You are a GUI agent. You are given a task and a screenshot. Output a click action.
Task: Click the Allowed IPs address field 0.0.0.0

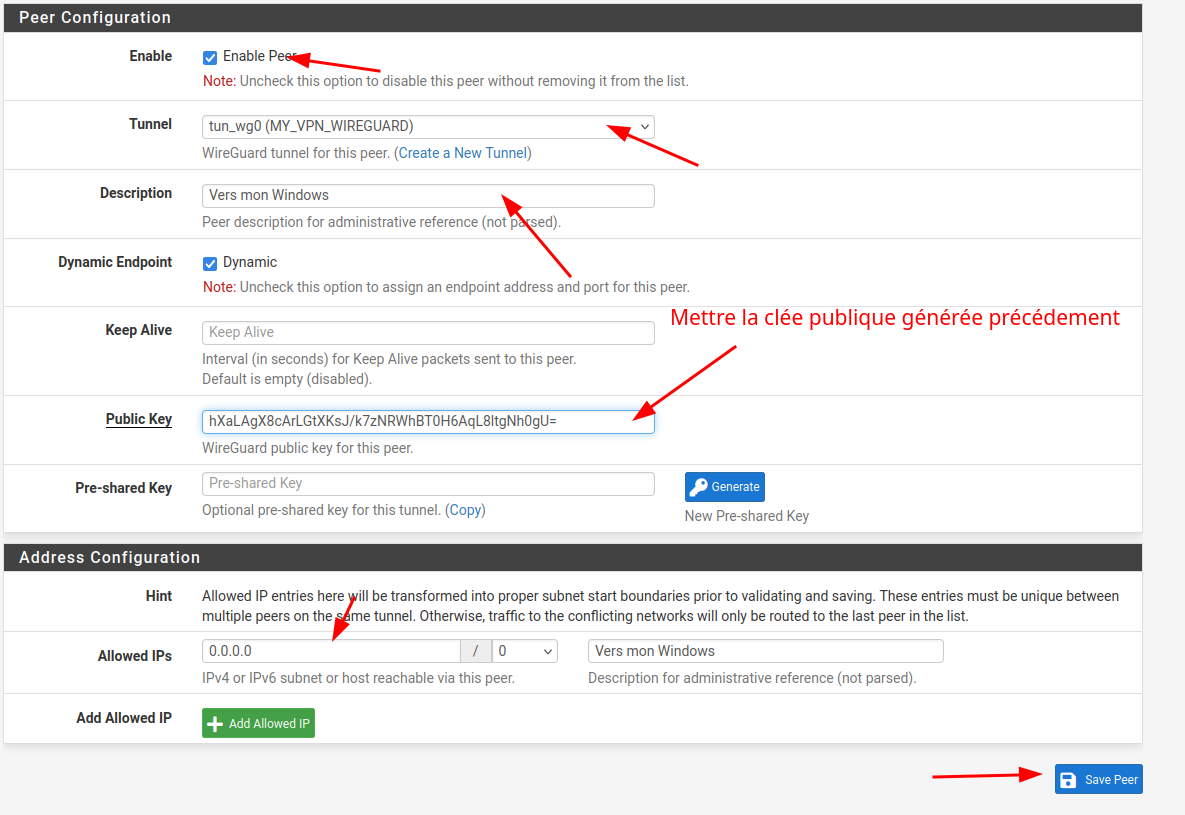(331, 652)
